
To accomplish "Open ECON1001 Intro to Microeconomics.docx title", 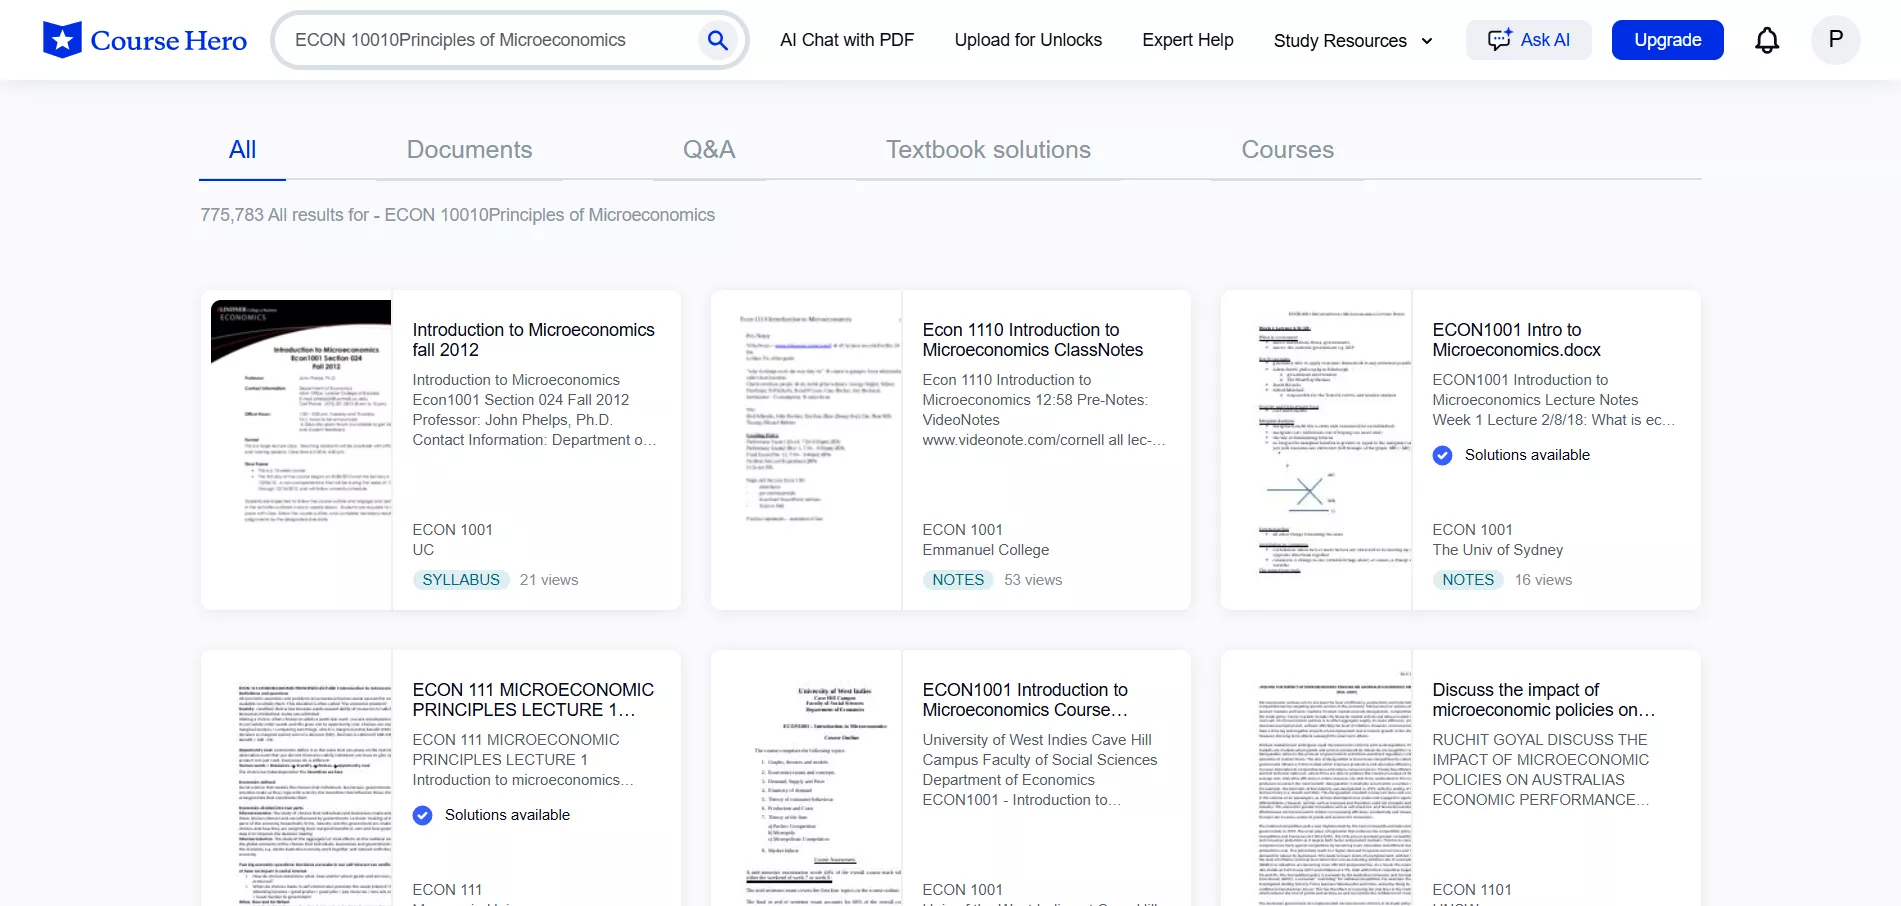I will pyautogui.click(x=1516, y=340).
